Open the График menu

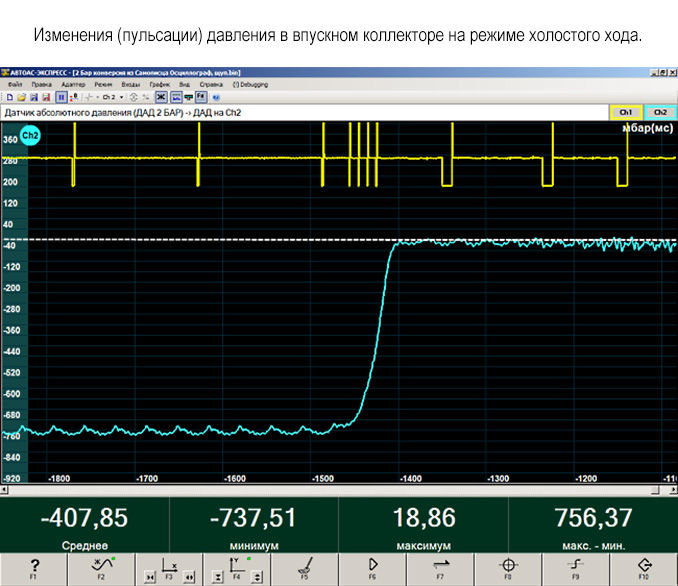point(160,84)
